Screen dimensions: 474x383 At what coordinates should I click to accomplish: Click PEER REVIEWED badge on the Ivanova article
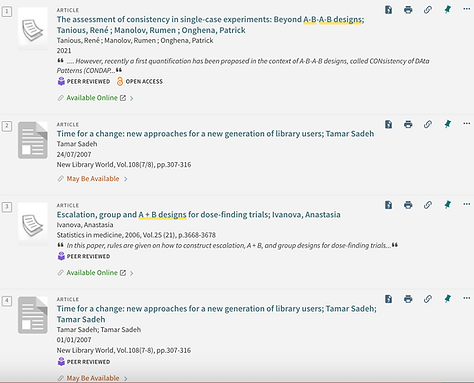coord(84,256)
